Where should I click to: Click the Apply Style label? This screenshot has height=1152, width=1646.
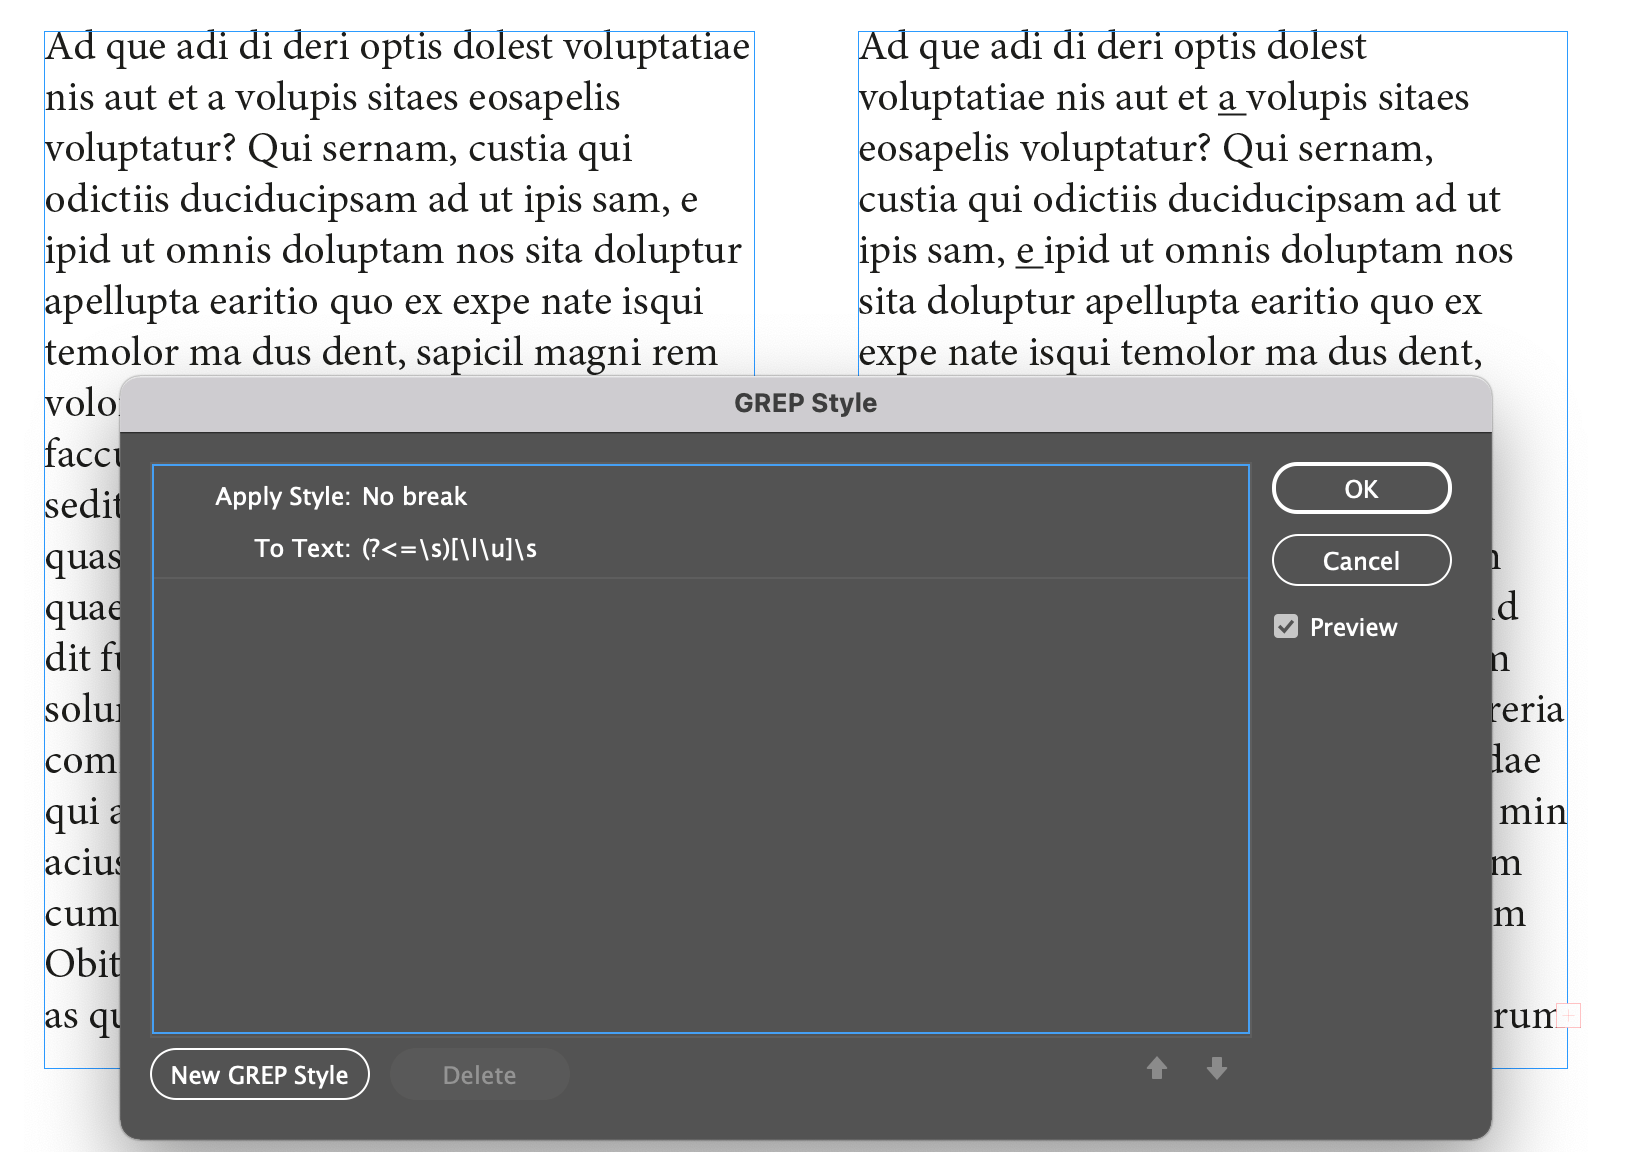281,496
